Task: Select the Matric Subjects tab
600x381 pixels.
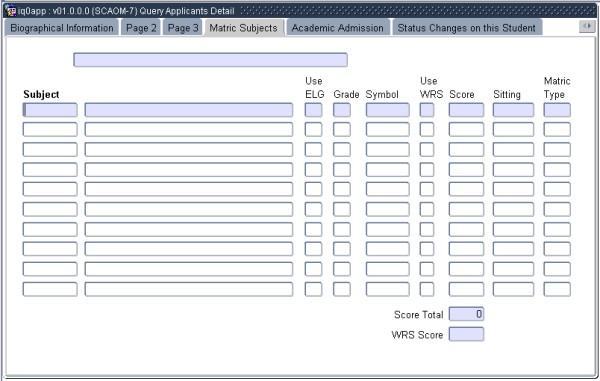Action: tap(244, 28)
